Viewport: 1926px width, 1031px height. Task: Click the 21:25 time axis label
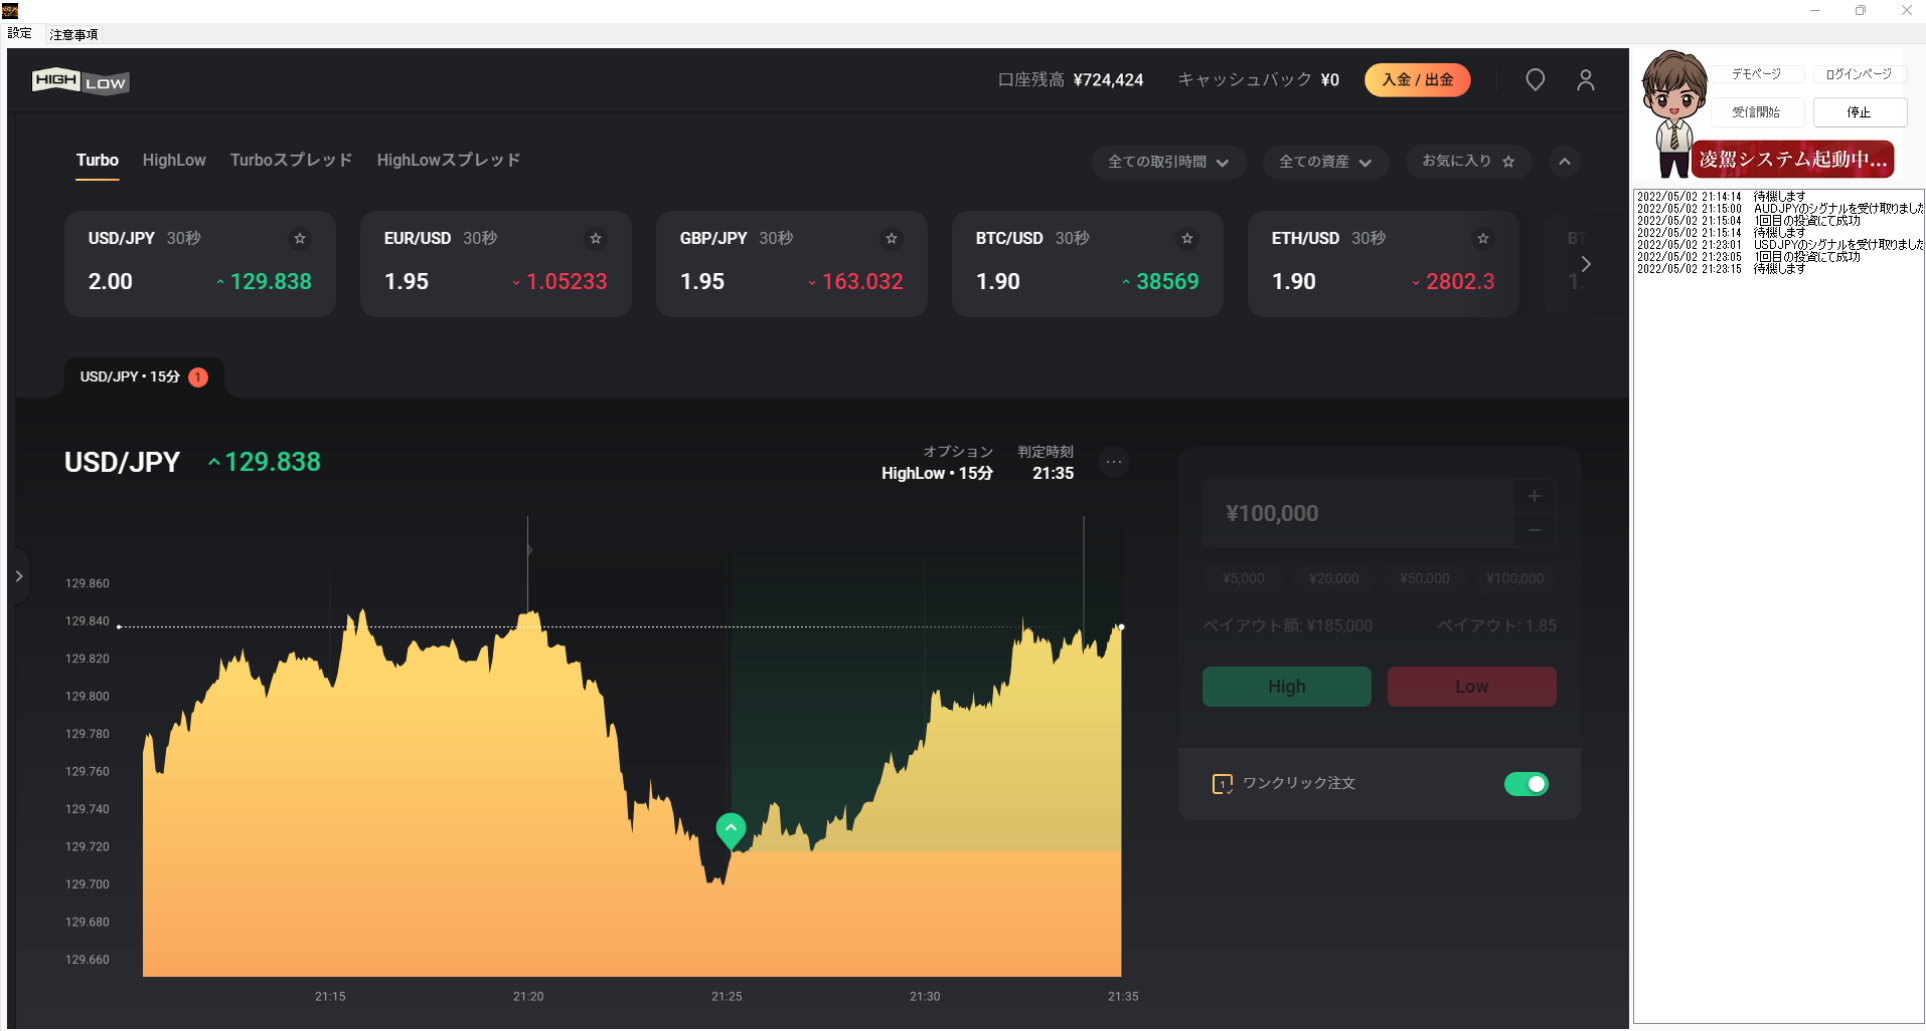pyautogui.click(x=727, y=997)
